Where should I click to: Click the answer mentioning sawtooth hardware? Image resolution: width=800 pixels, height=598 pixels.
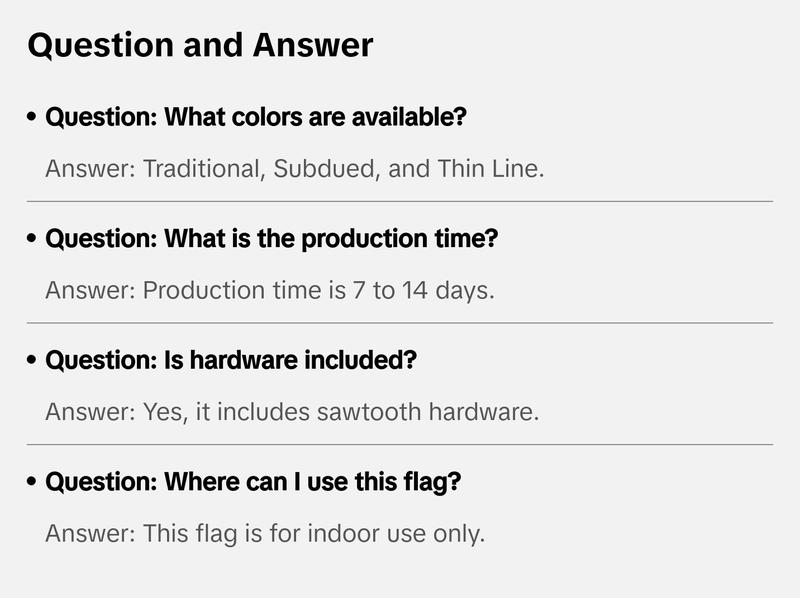pyautogui.click(x=292, y=411)
